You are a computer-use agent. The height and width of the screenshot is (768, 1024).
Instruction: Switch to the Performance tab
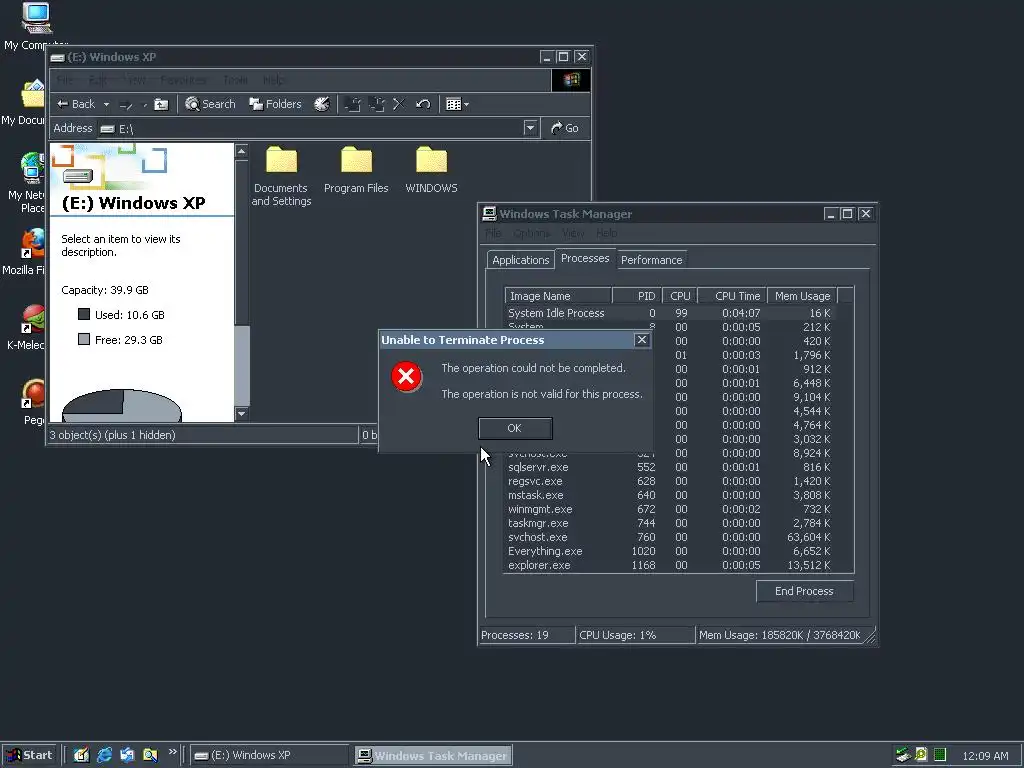click(651, 260)
